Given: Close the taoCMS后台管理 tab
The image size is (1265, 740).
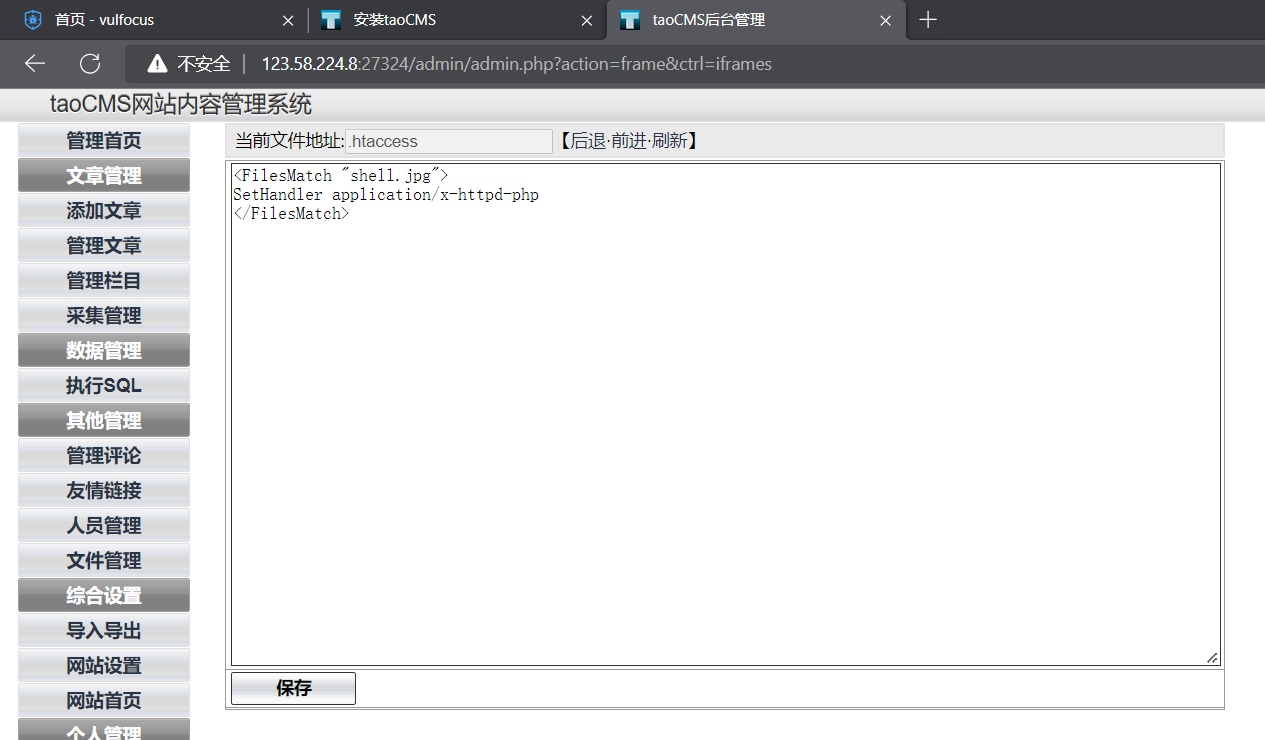Looking at the screenshot, I should (885, 20).
